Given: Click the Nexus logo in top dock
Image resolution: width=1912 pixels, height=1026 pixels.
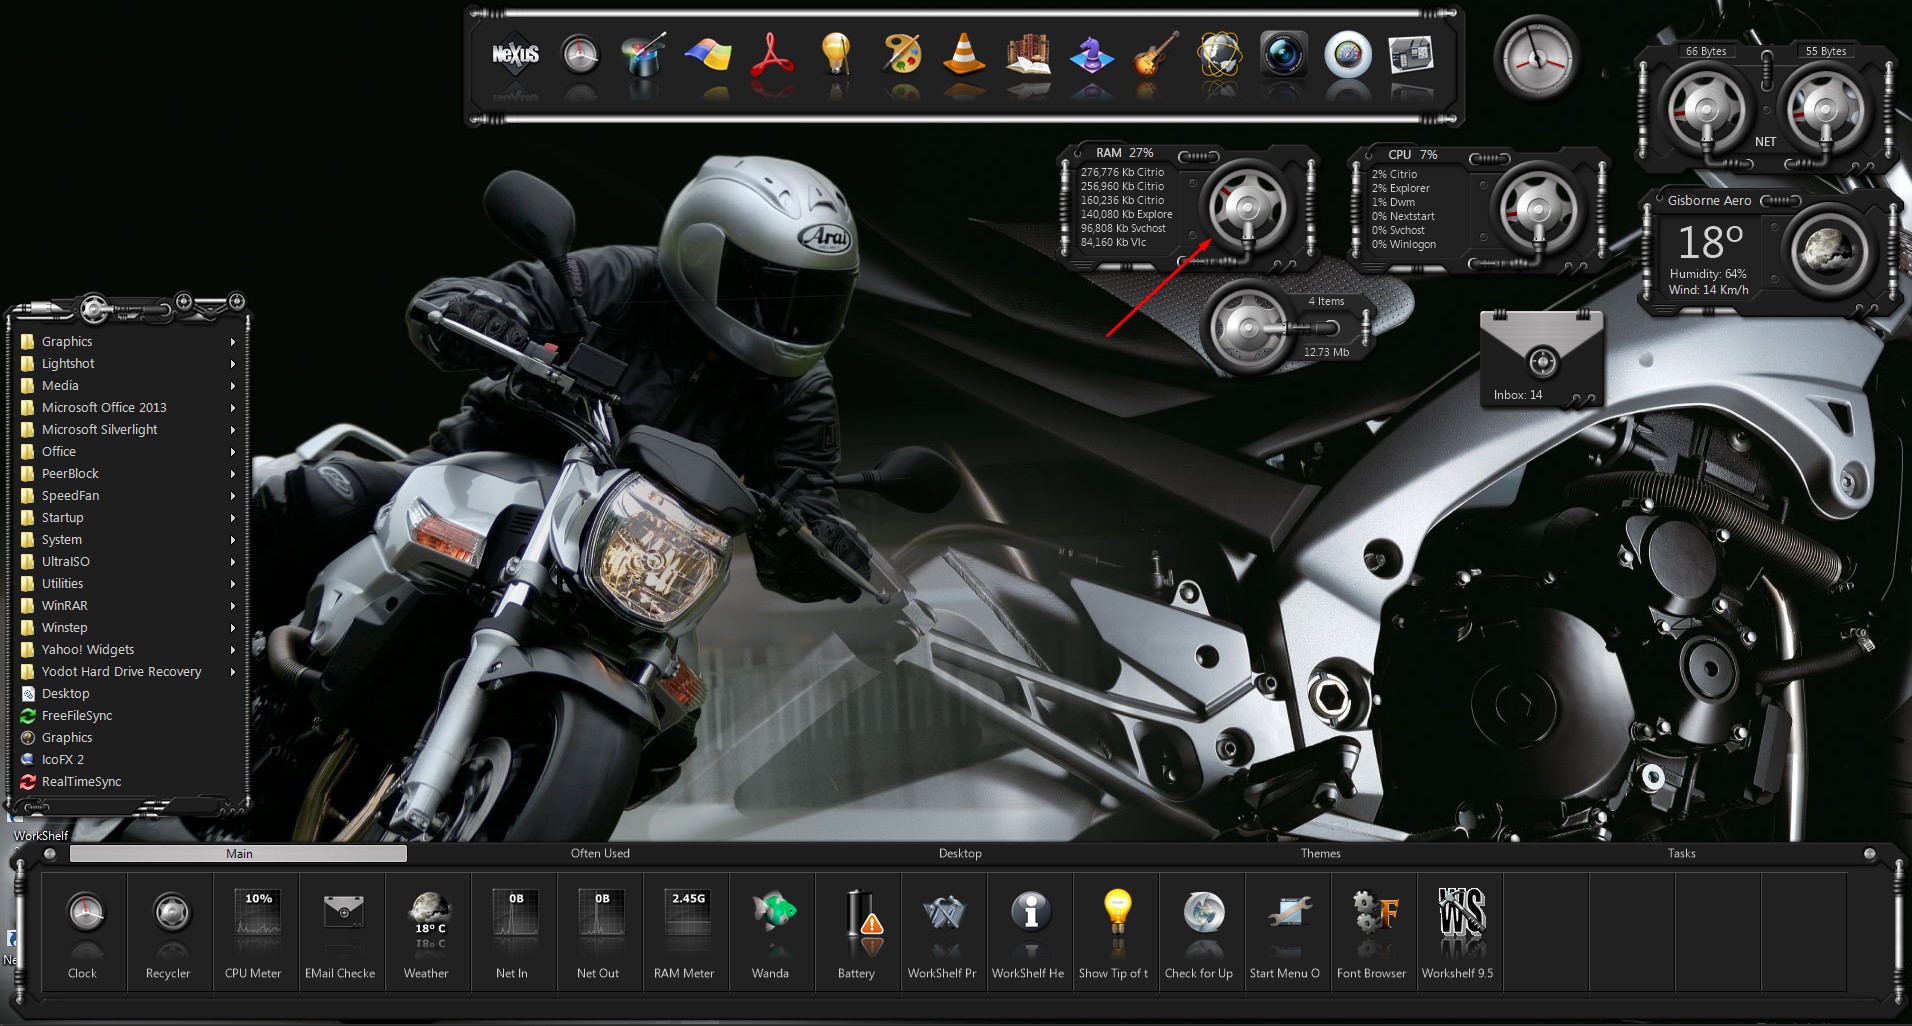Looking at the screenshot, I should (x=515, y=55).
